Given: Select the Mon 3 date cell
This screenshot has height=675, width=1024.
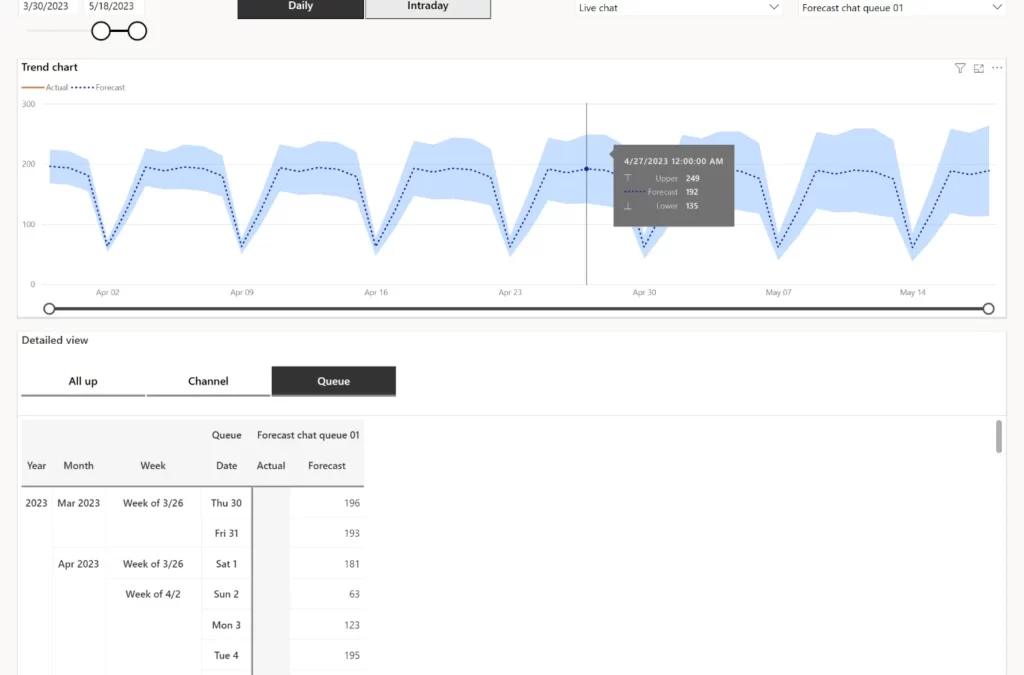Looking at the screenshot, I should point(227,625).
